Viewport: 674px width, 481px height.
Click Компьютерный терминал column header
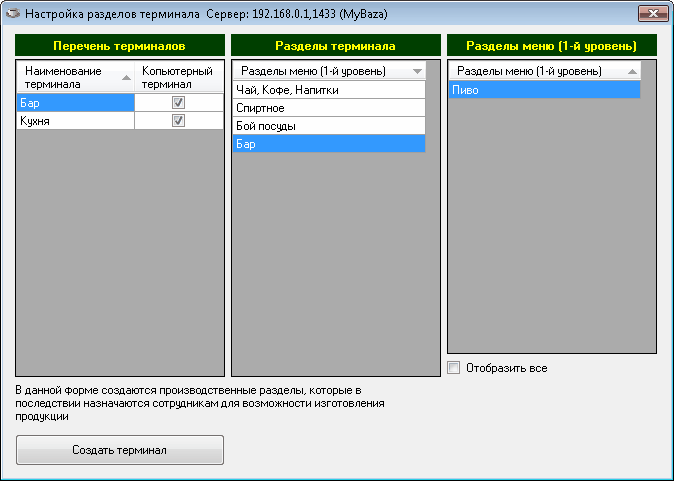[x=179, y=78]
